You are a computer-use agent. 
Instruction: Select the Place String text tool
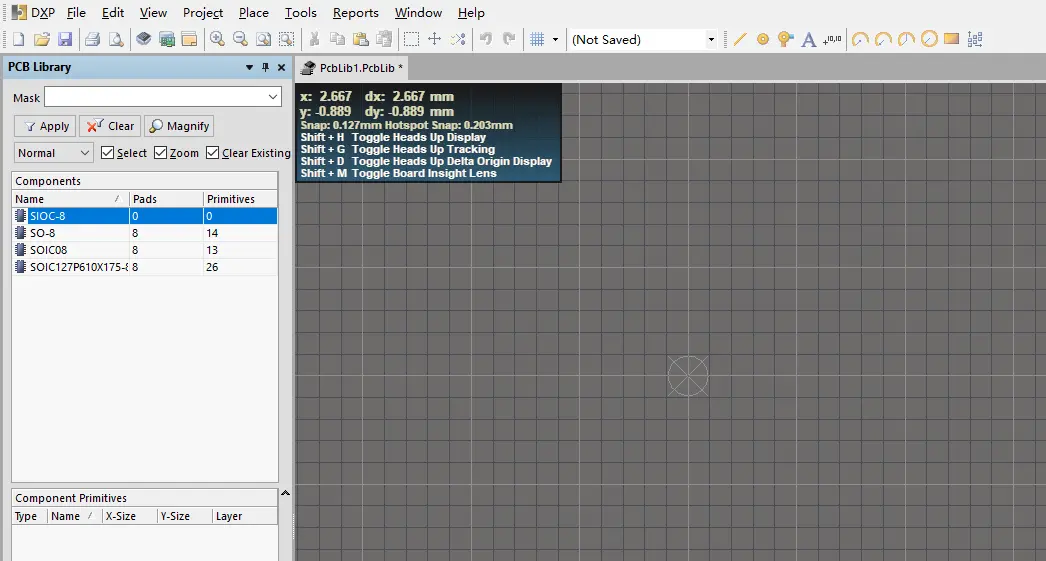[x=810, y=40]
